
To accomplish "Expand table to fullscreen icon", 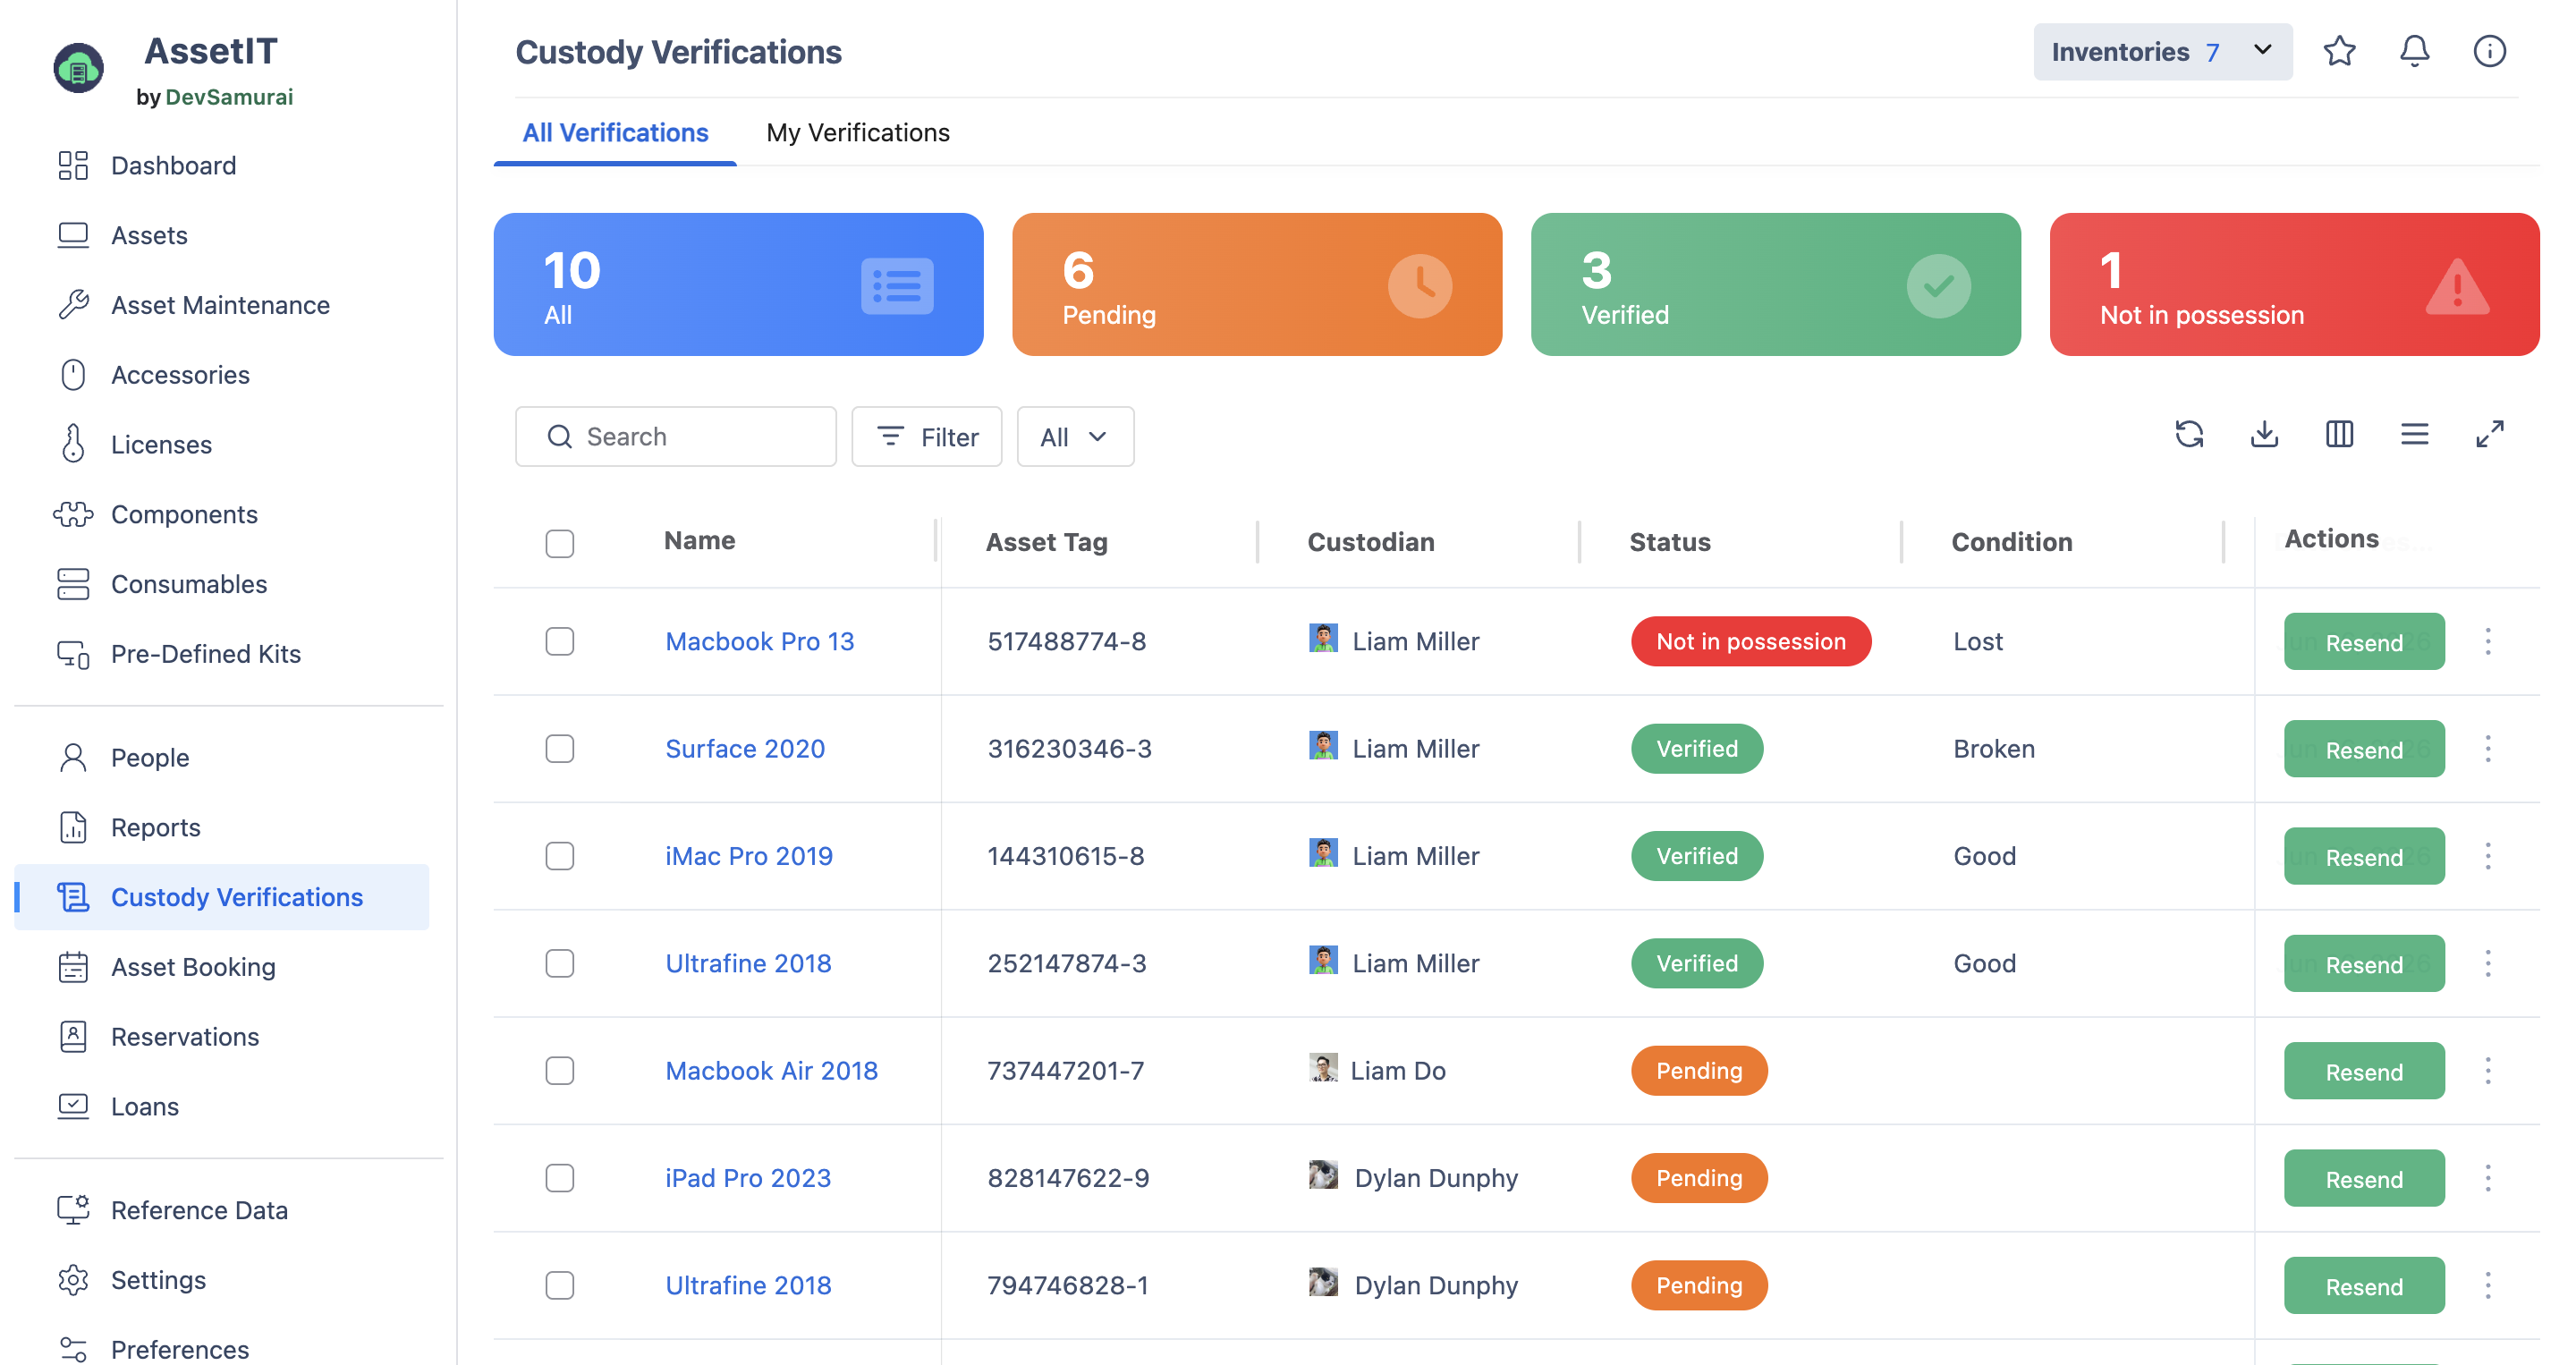I will 2489,434.
